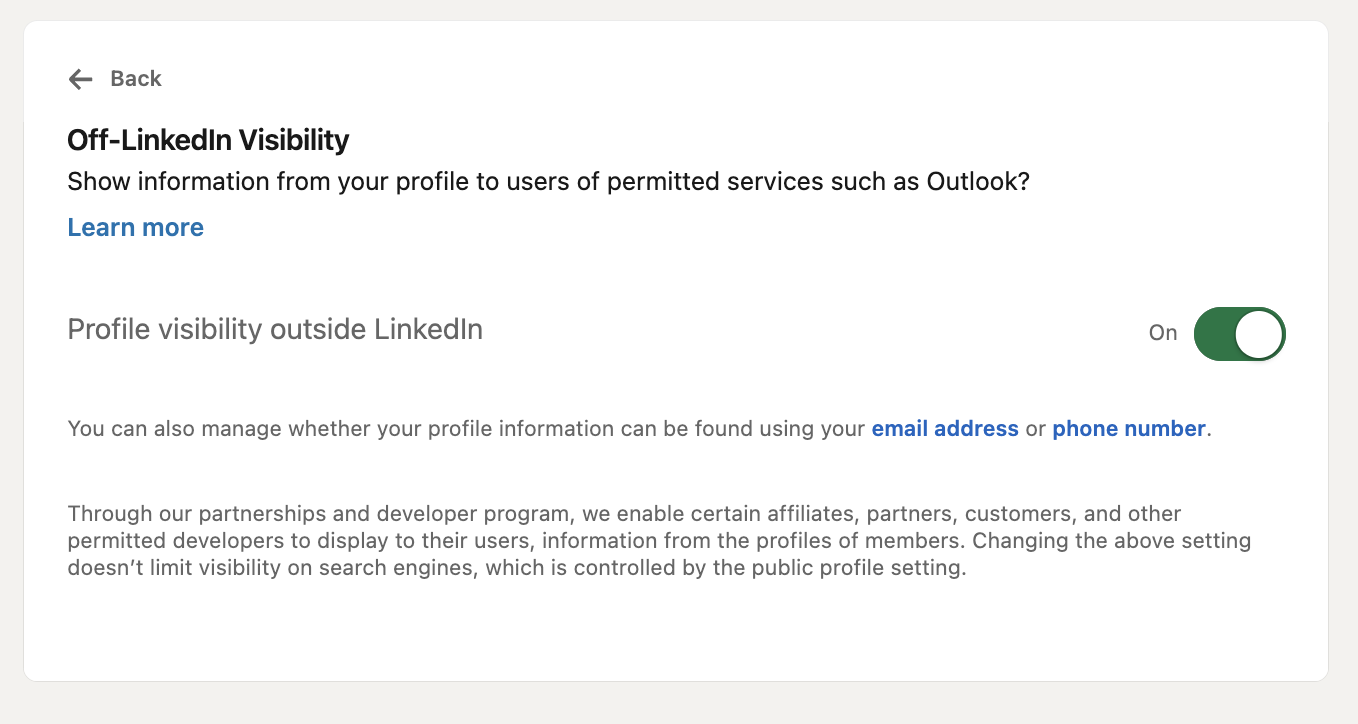
Task: Click the "On" status label
Action: (1162, 334)
